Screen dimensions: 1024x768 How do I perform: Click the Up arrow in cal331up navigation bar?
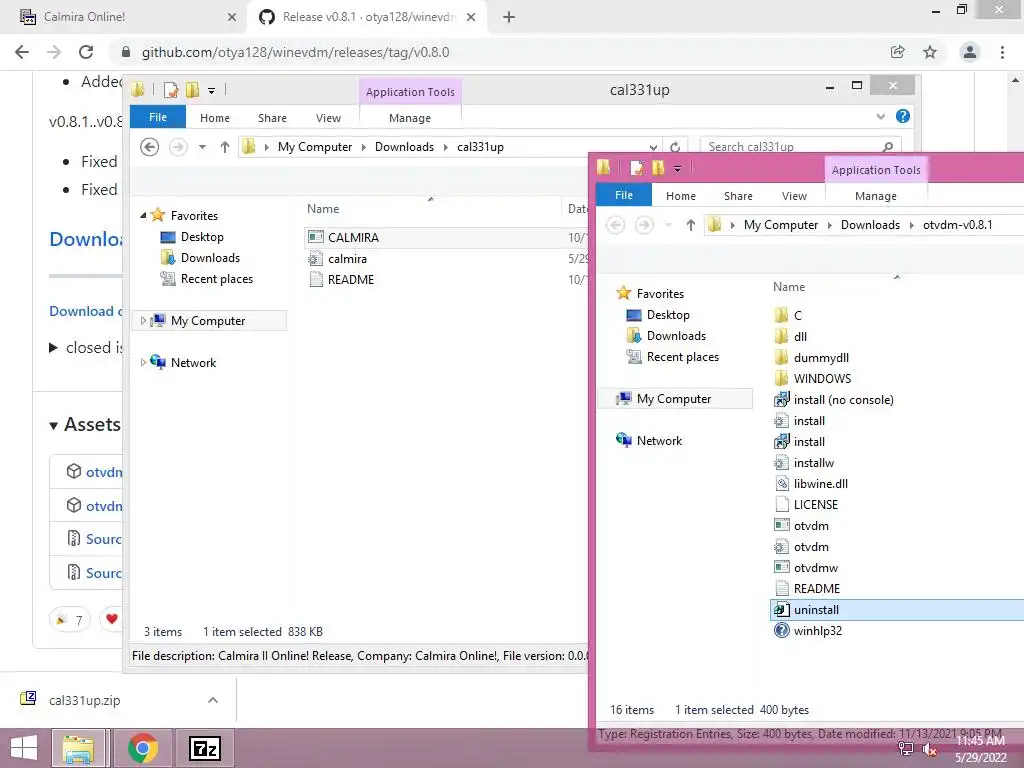coord(225,147)
